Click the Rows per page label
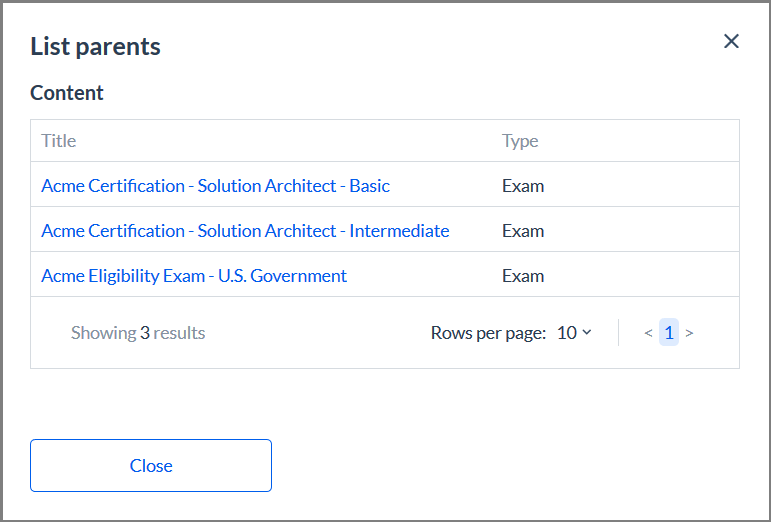This screenshot has width=771, height=522. coord(488,333)
